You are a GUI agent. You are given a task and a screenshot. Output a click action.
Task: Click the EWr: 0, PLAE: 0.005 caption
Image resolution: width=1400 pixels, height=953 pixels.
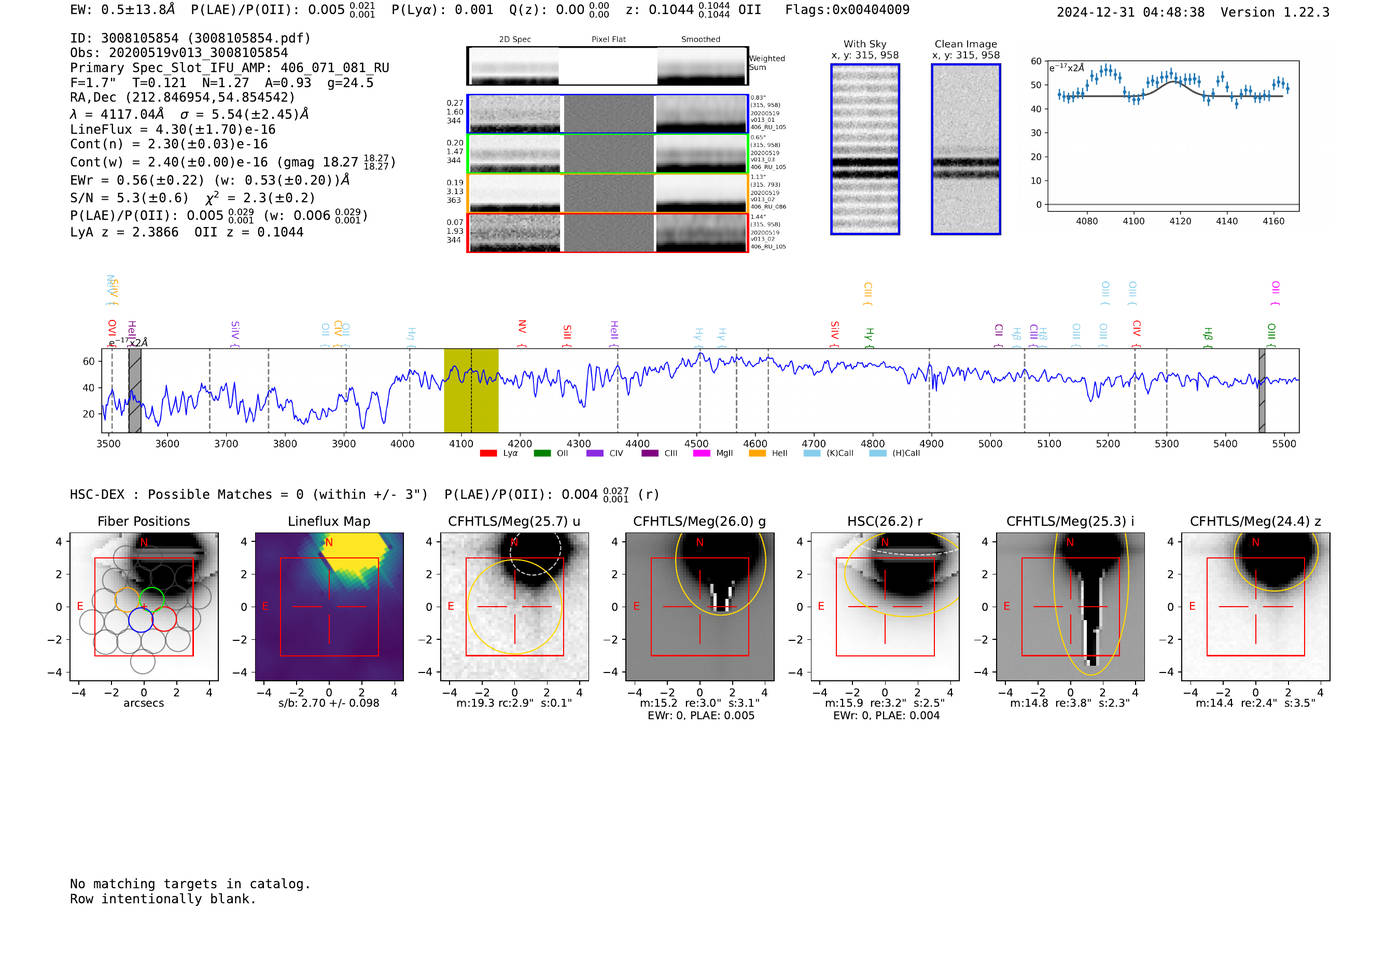pyautogui.click(x=700, y=716)
